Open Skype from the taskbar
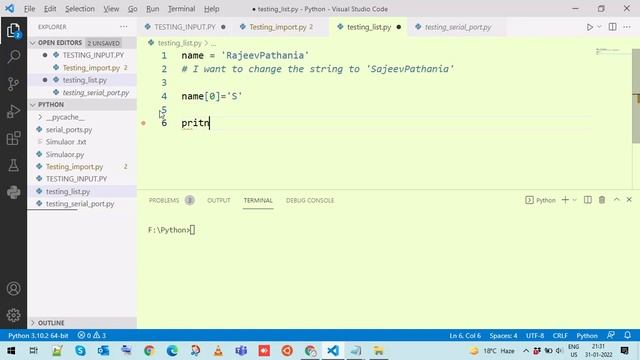Screen dimensions: 640x360 tap(80, 351)
